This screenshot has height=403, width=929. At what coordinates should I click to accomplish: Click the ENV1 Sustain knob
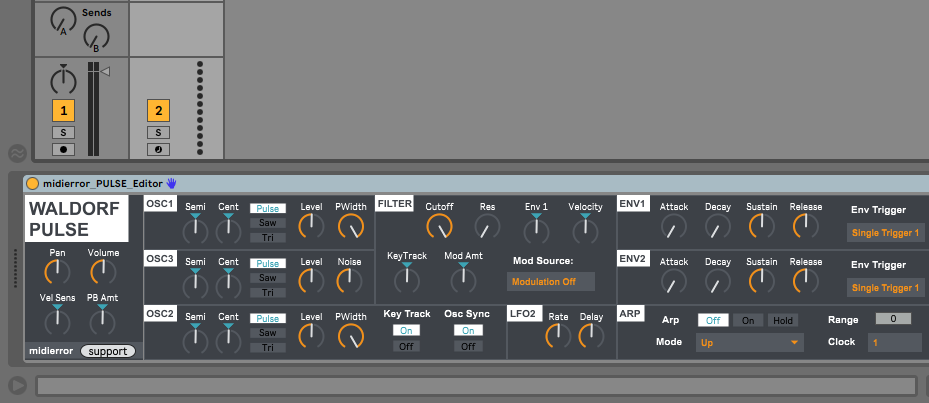[x=761, y=226]
